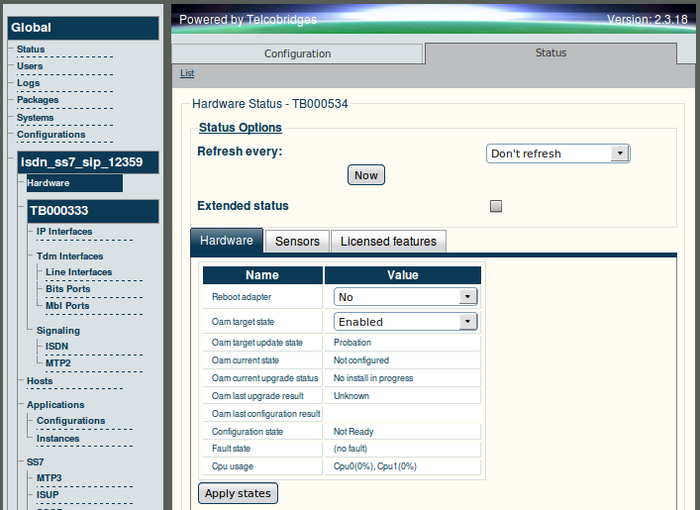Open IP Interfaces in the sidebar

64,231
